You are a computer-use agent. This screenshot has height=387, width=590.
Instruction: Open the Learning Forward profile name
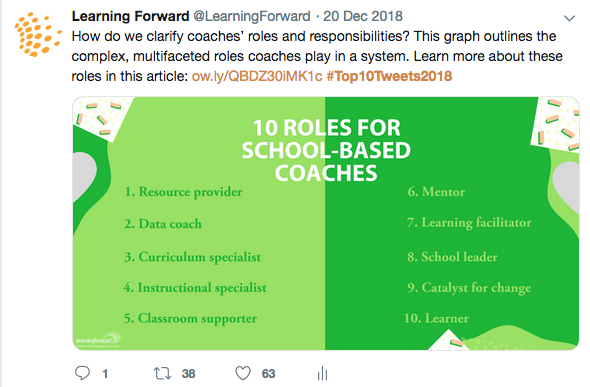coord(130,16)
